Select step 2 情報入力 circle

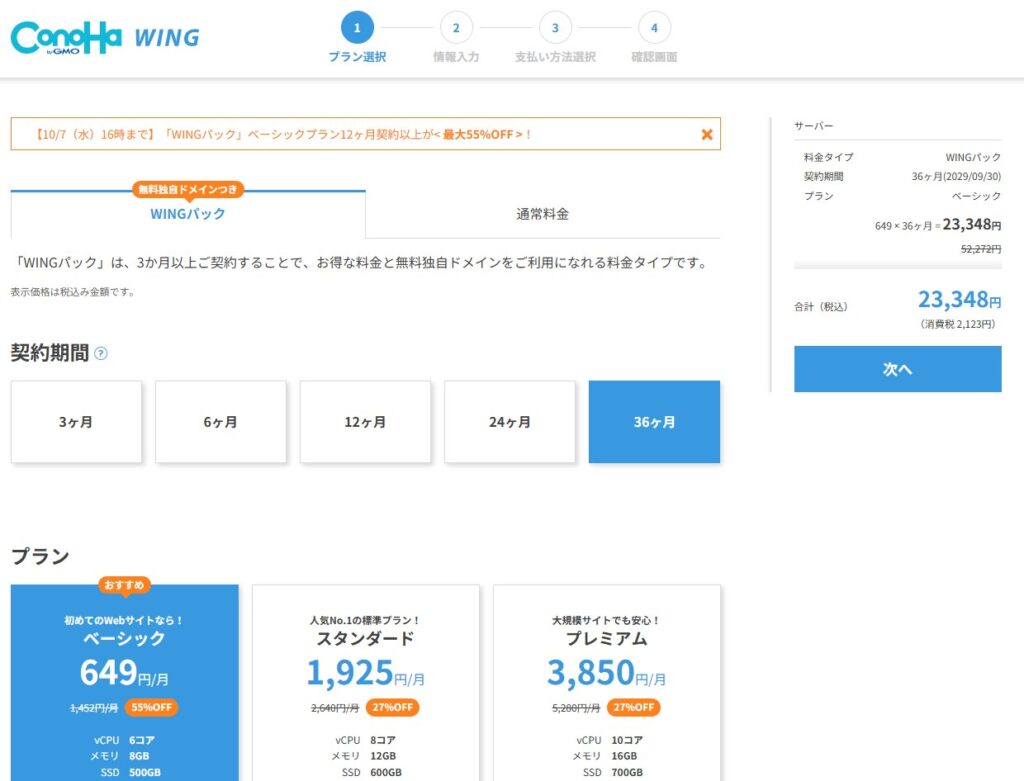[x=456, y=27]
